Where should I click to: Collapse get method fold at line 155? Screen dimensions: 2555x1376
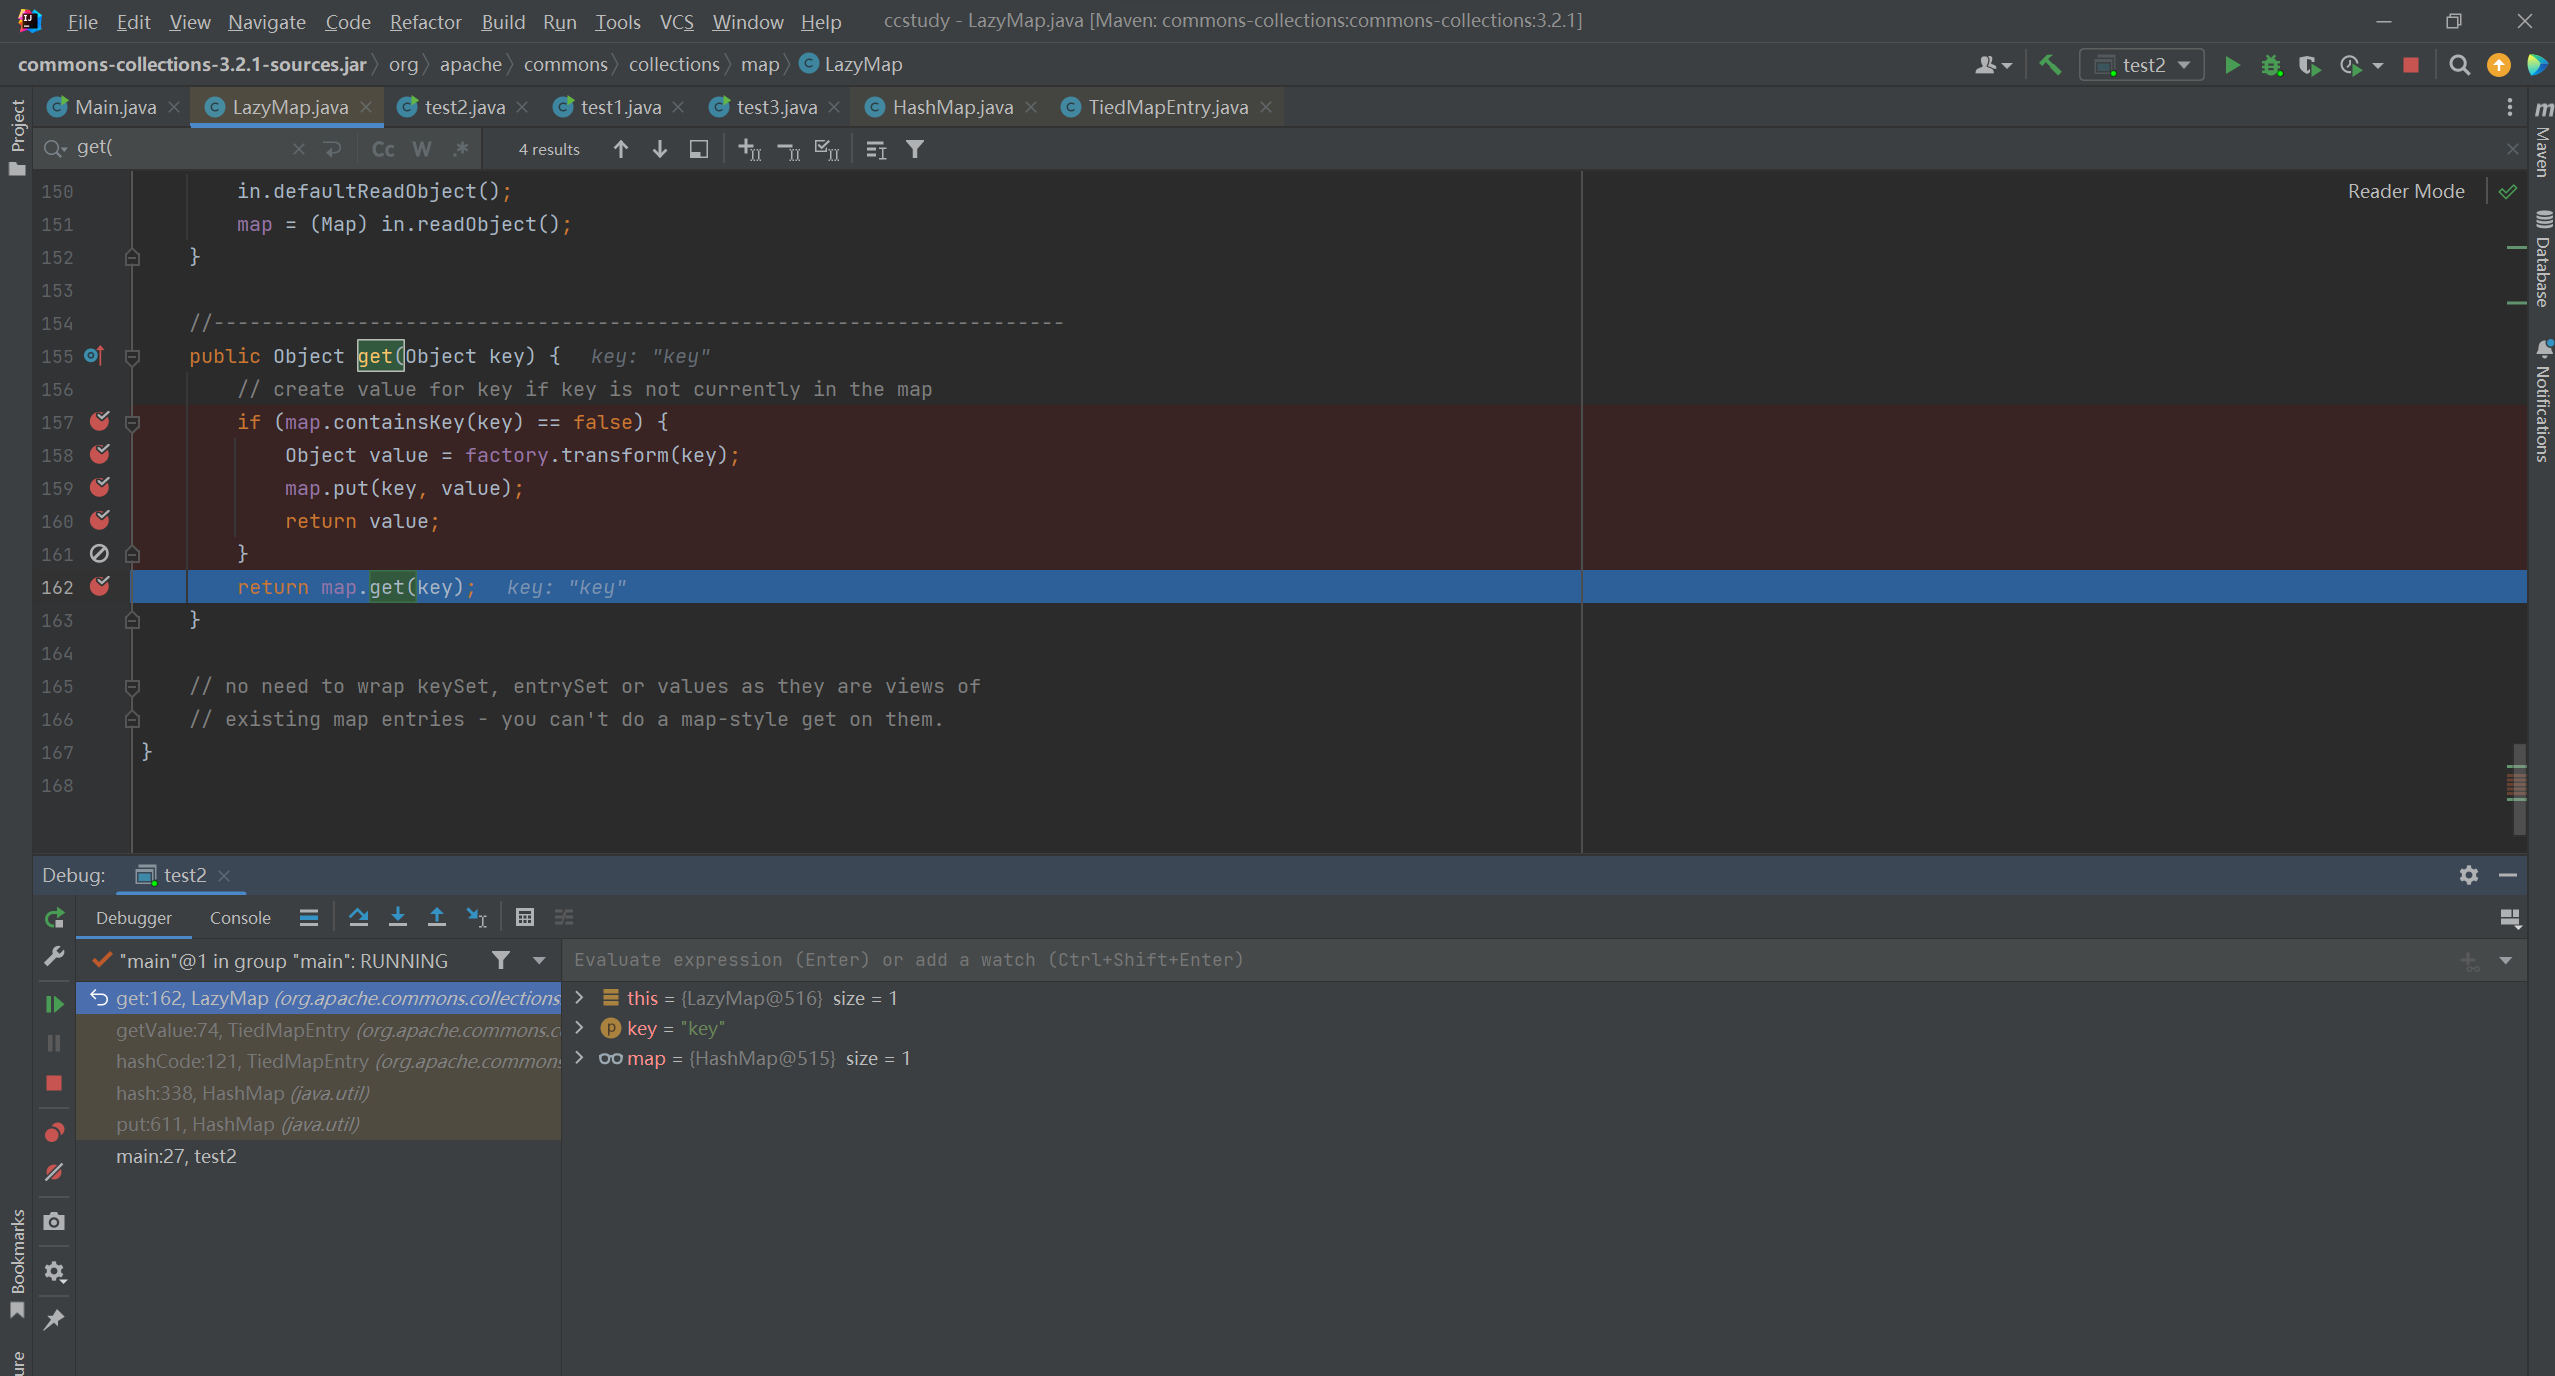[x=132, y=356]
